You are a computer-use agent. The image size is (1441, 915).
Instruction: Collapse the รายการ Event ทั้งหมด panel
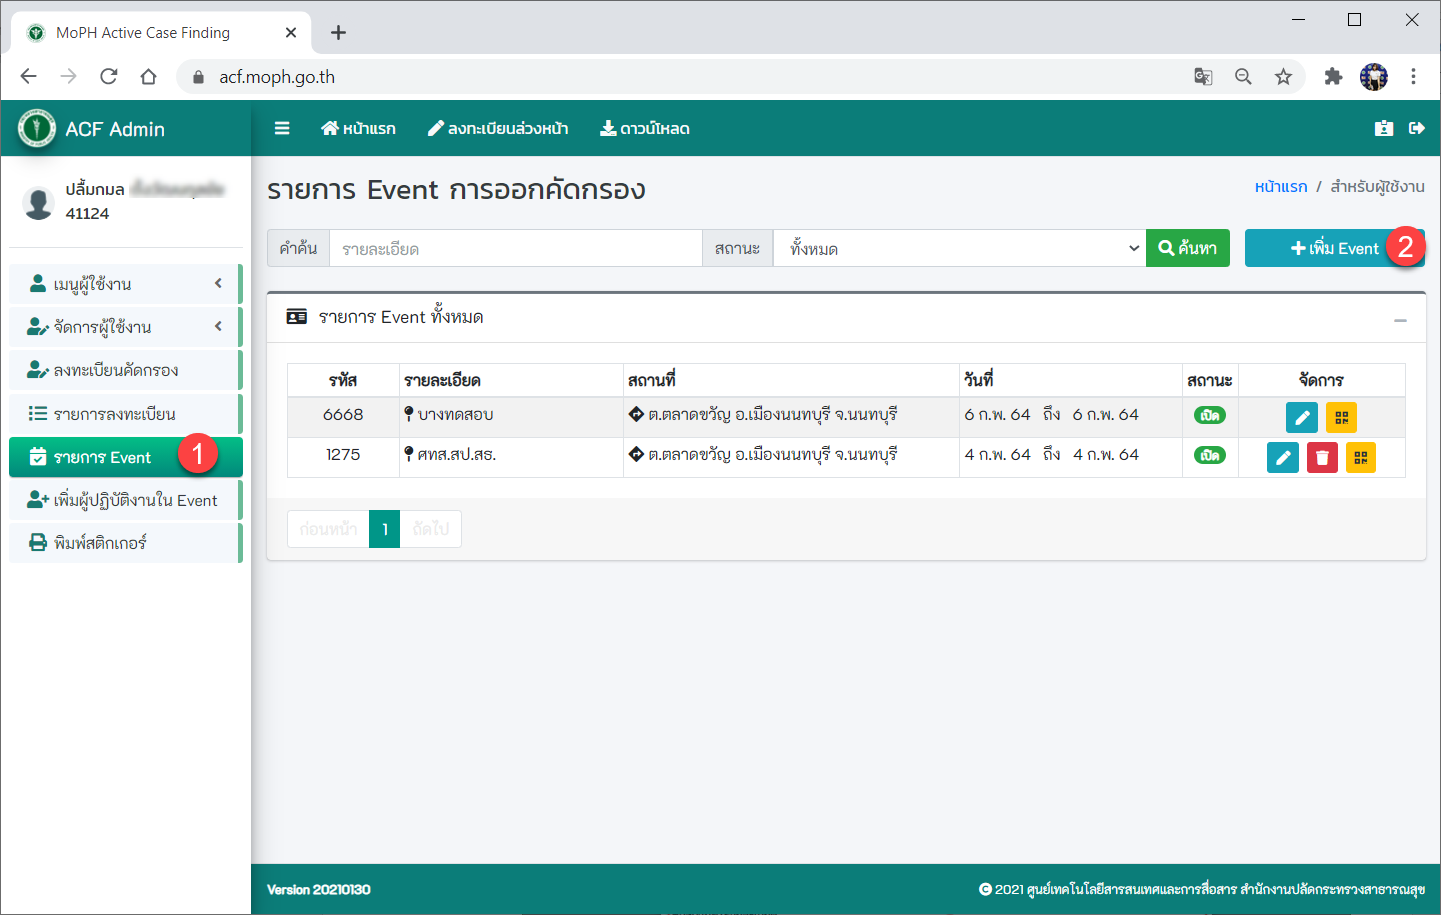(1400, 320)
